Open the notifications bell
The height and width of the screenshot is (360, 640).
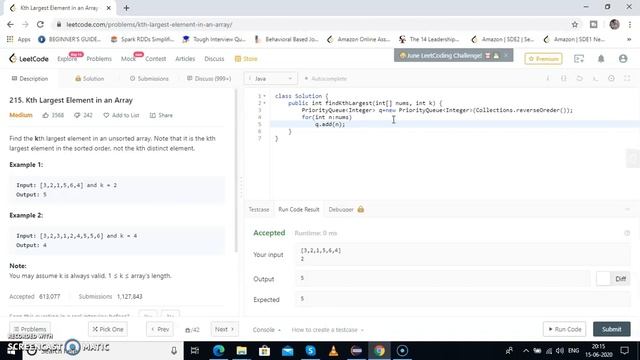pyautogui.click(x=601, y=59)
